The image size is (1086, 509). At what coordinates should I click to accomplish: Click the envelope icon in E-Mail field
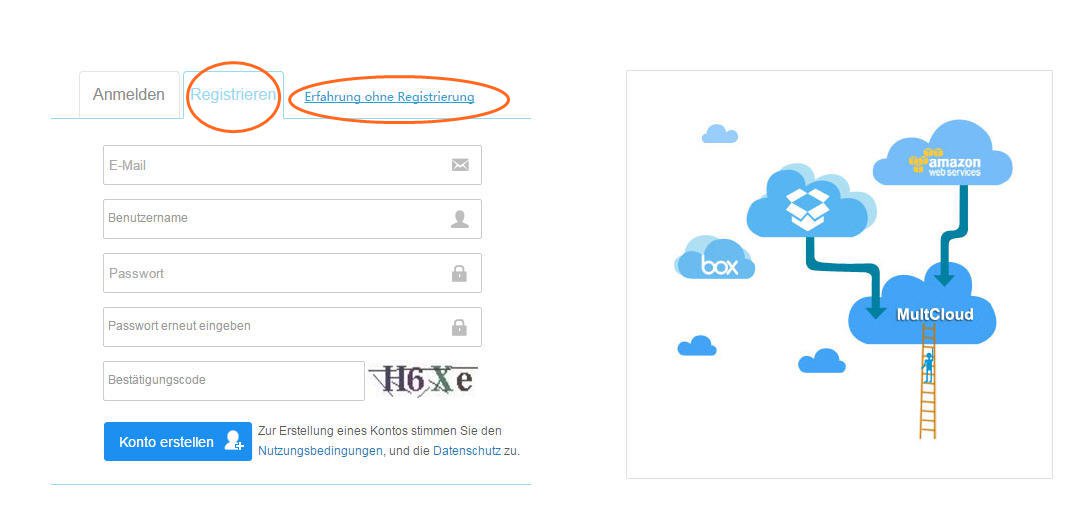(460, 165)
